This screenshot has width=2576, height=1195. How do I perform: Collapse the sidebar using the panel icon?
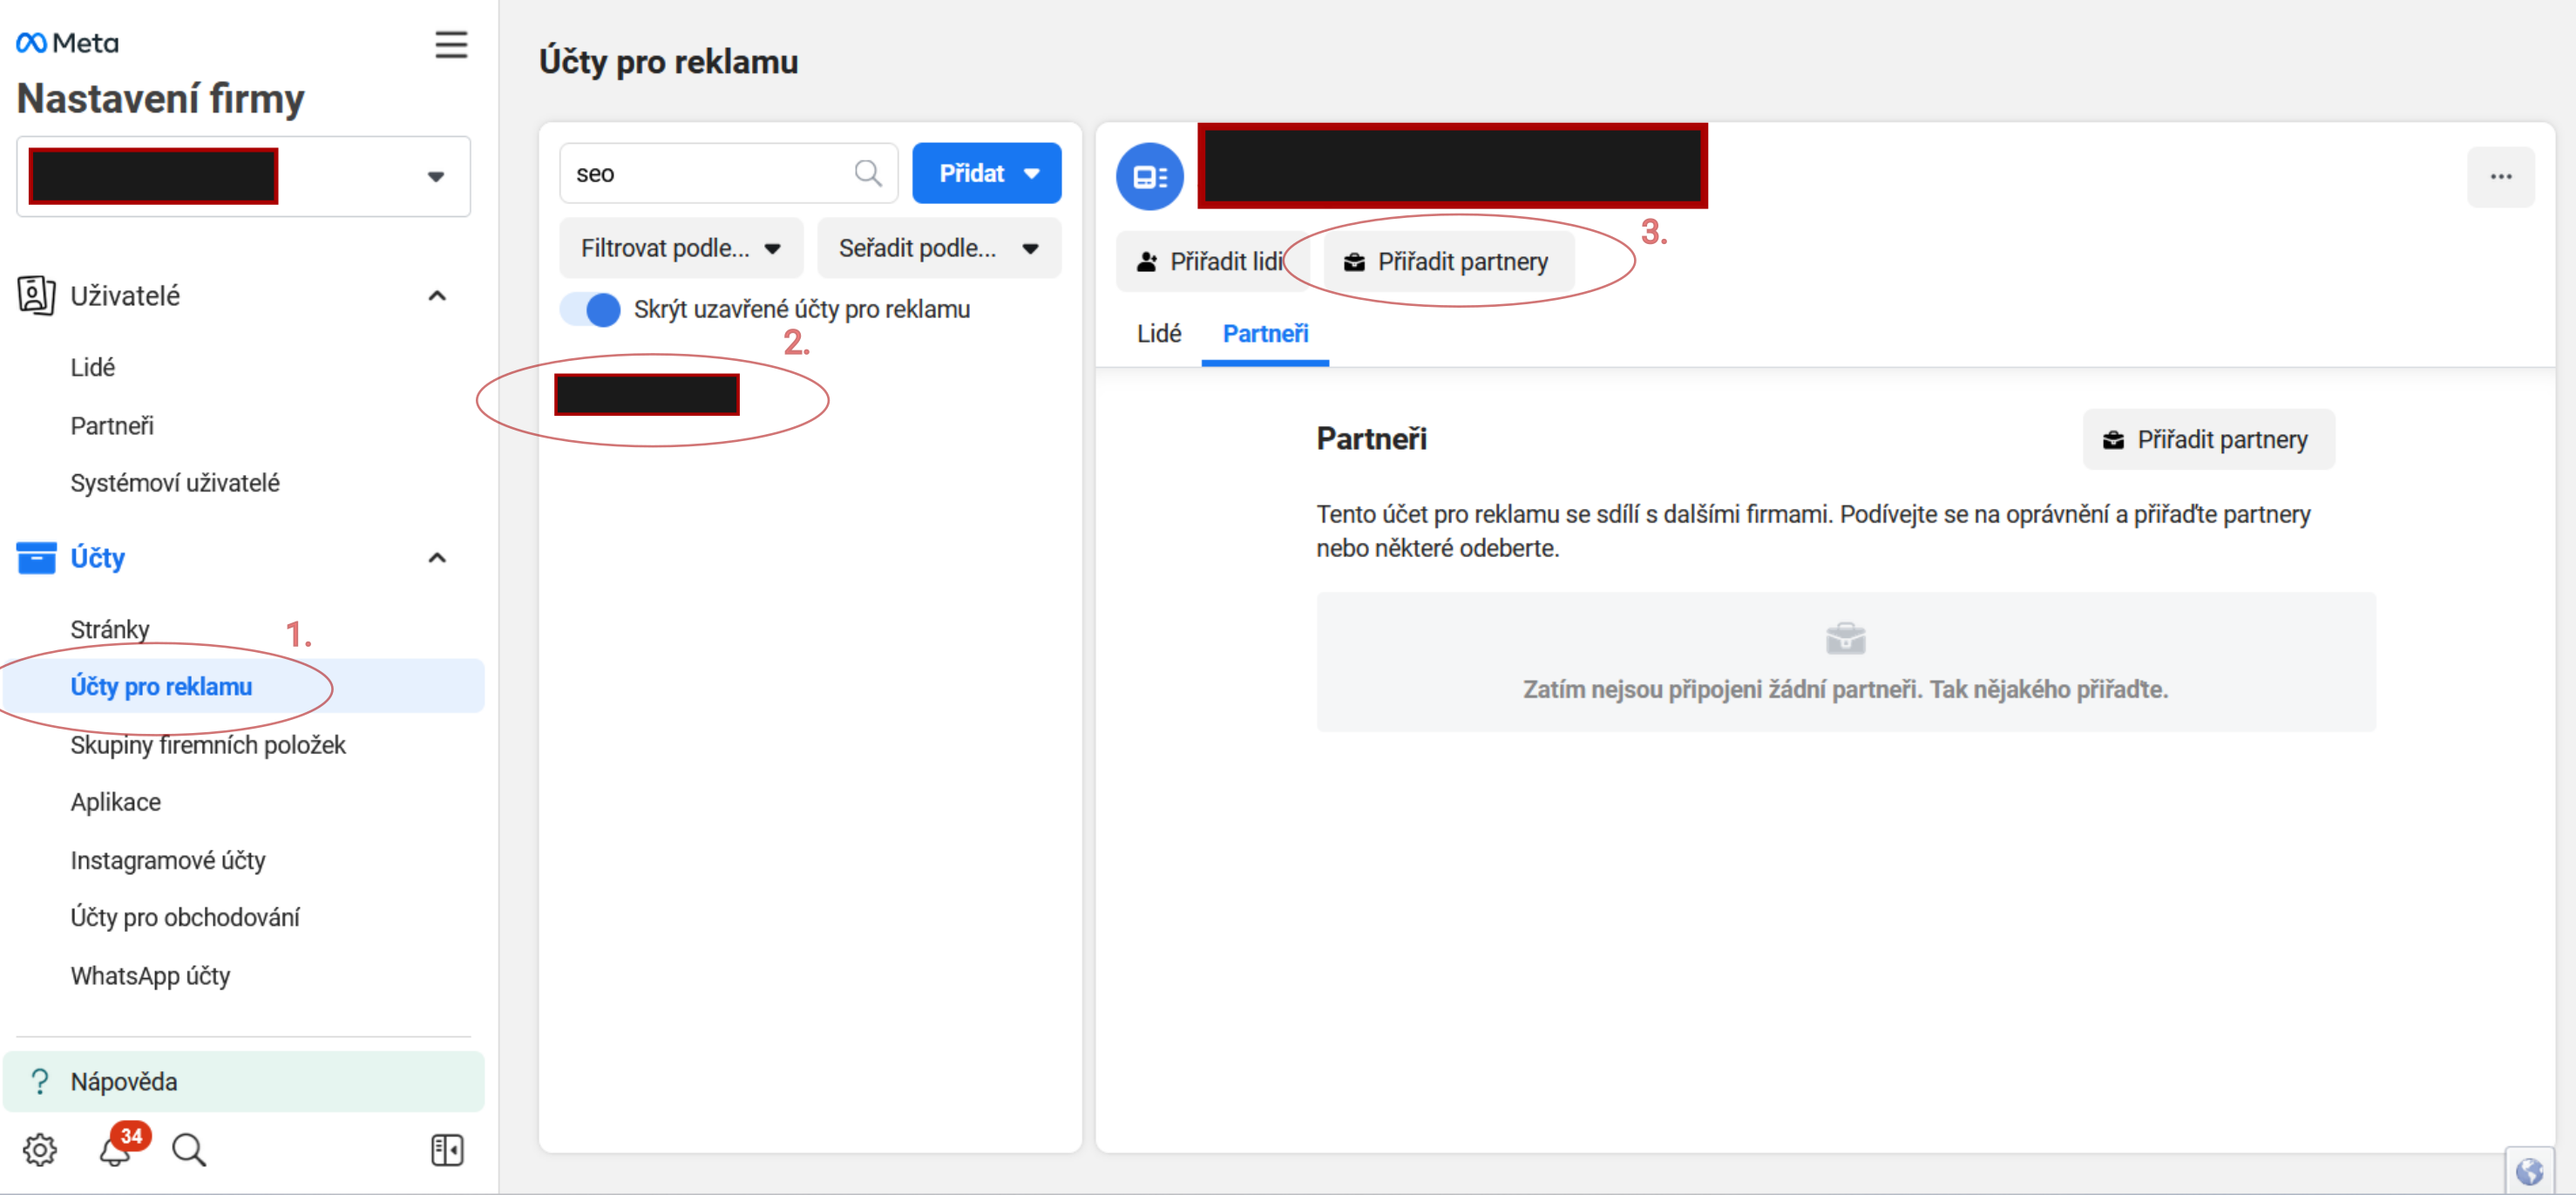(x=447, y=1149)
